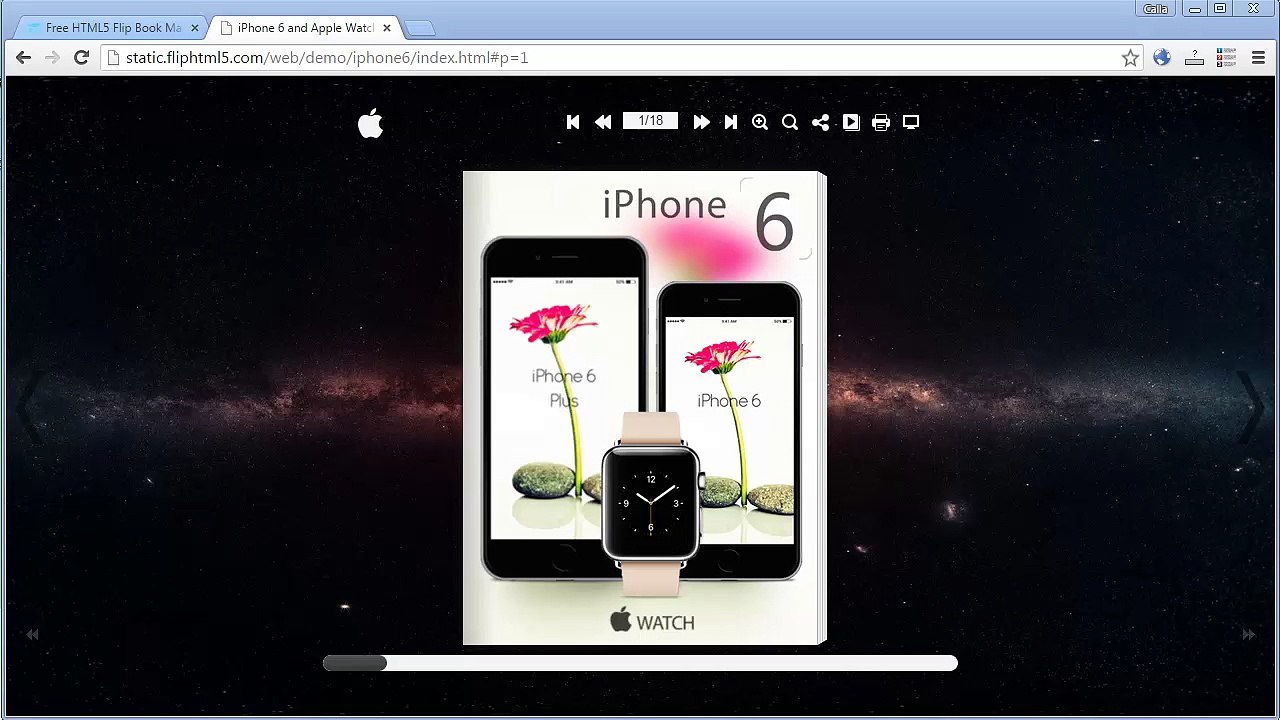This screenshot has width=1280, height=720.
Task: Start auto flip slideshow playback
Action: tap(851, 122)
